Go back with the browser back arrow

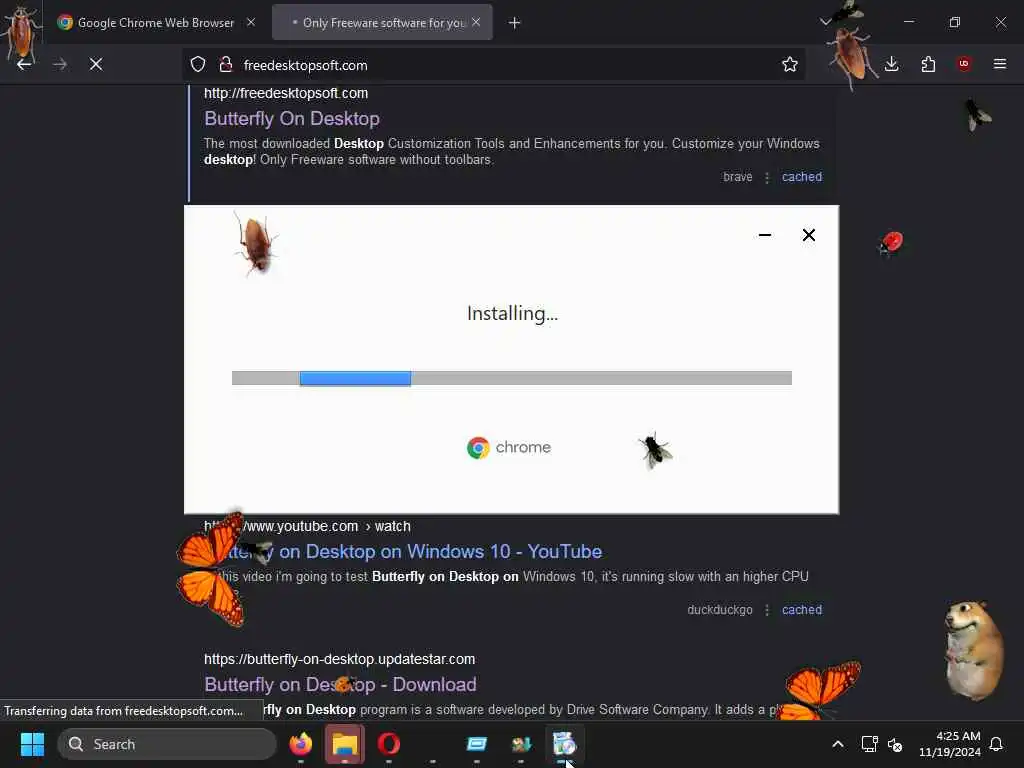click(x=24, y=64)
